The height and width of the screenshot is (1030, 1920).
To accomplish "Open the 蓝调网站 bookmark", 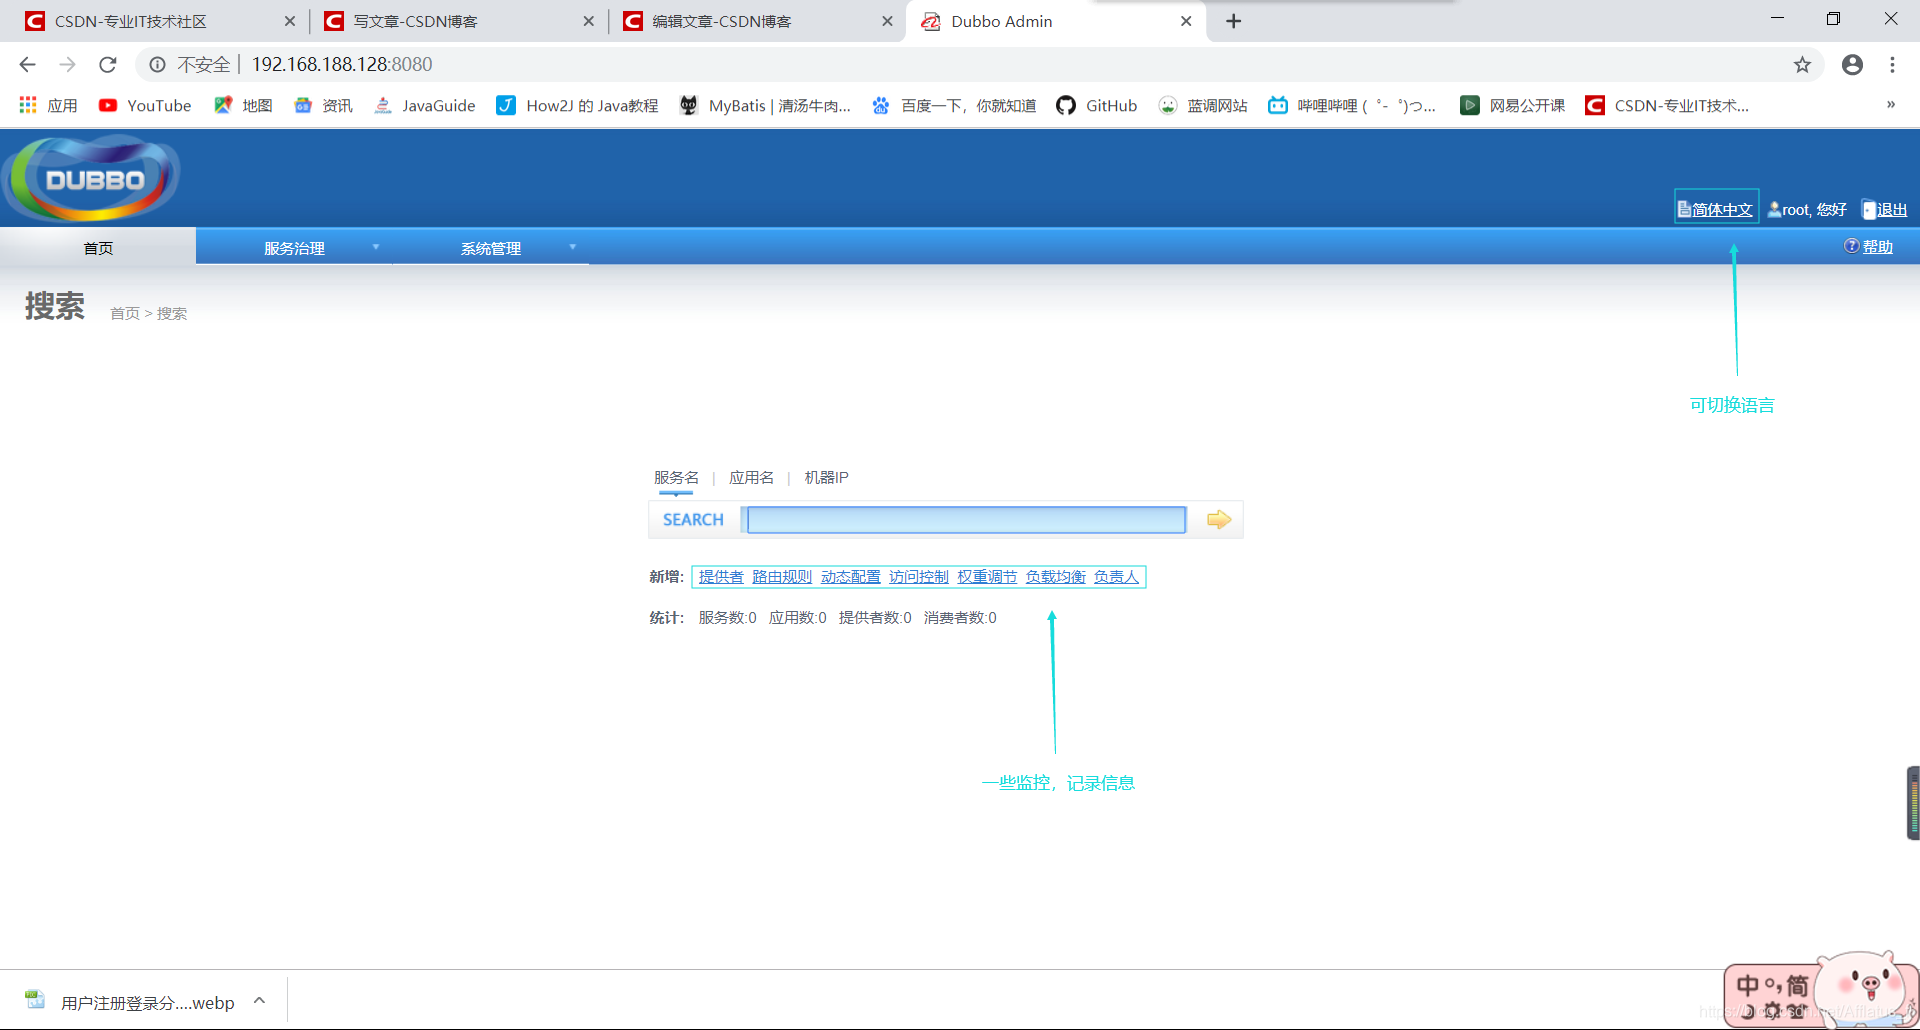I will (x=1203, y=105).
